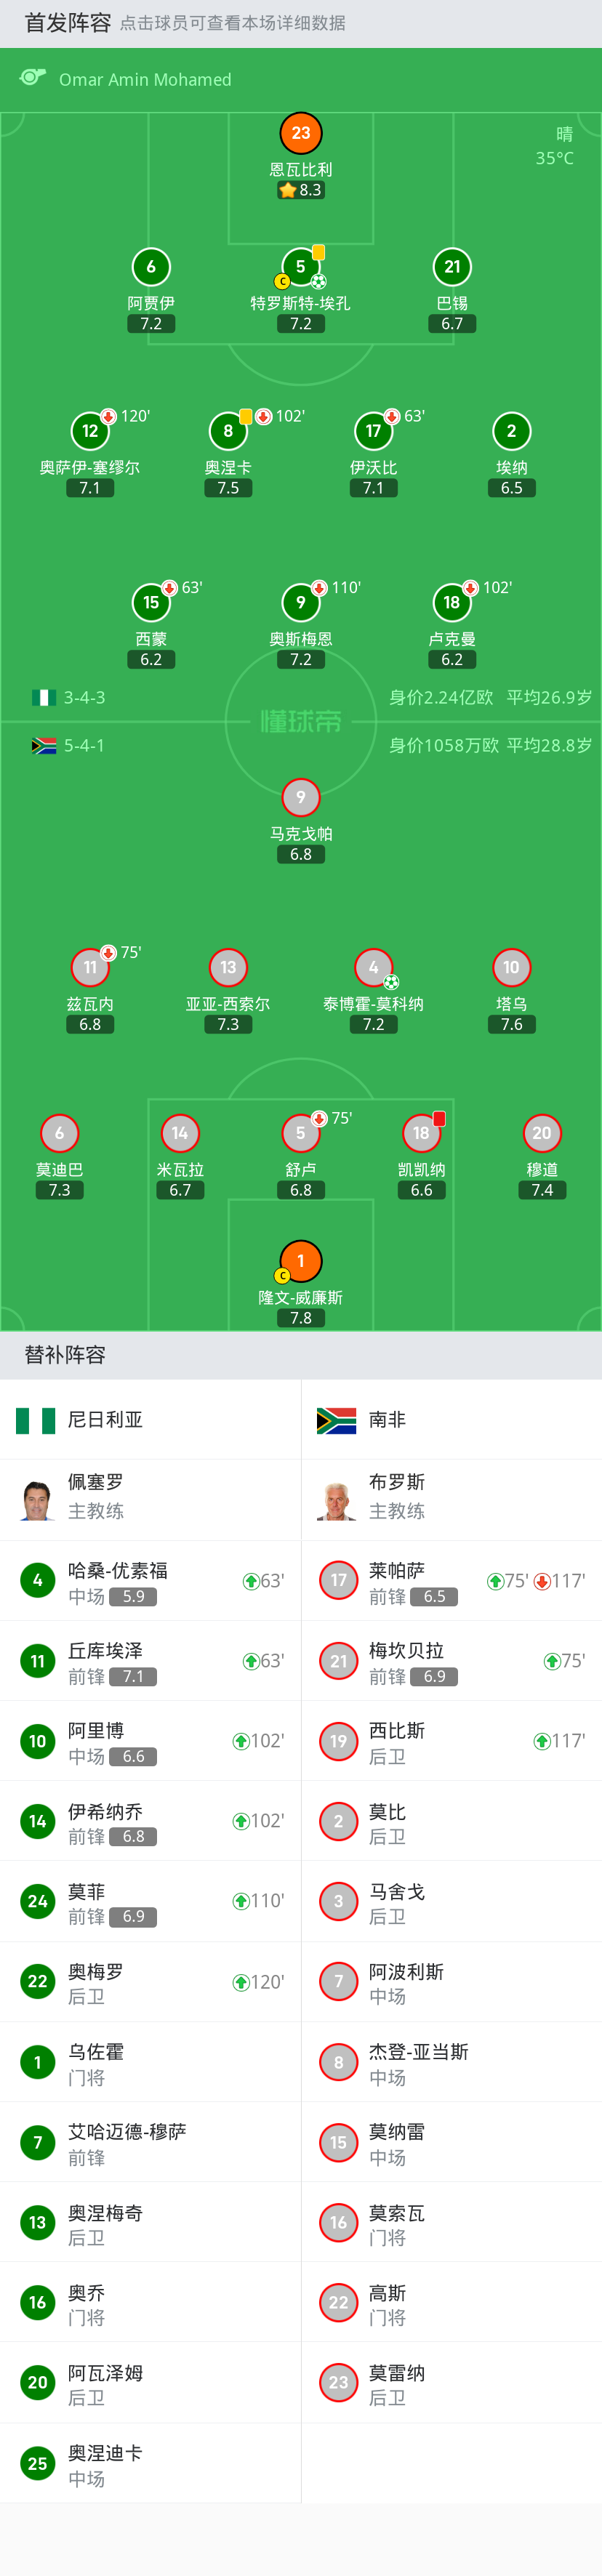Click referee name Omar Amin Mohamed
The height and width of the screenshot is (2576, 602).
[145, 79]
